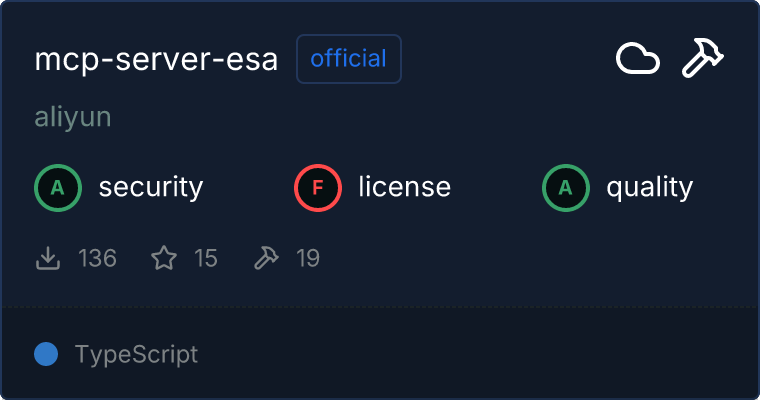Click the blue TypeScript language dot
The width and height of the screenshot is (760, 400).
(x=45, y=354)
